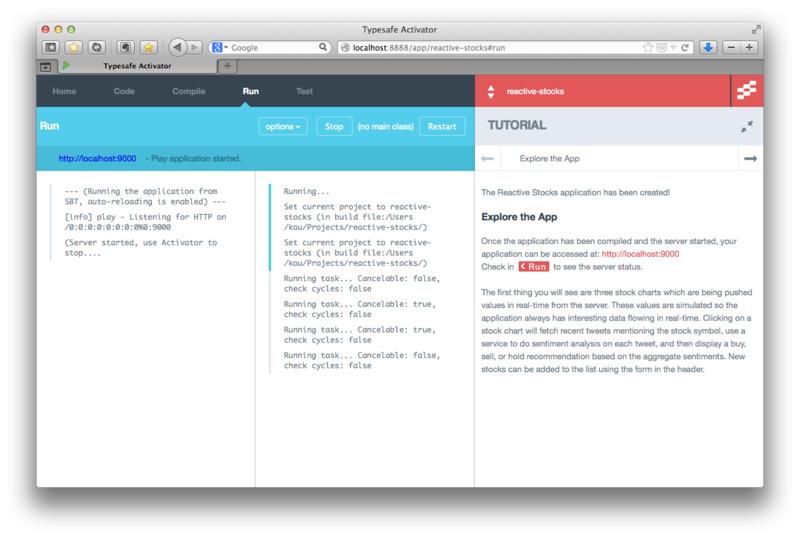Click the sync arrows toolbar icon

pos(96,47)
